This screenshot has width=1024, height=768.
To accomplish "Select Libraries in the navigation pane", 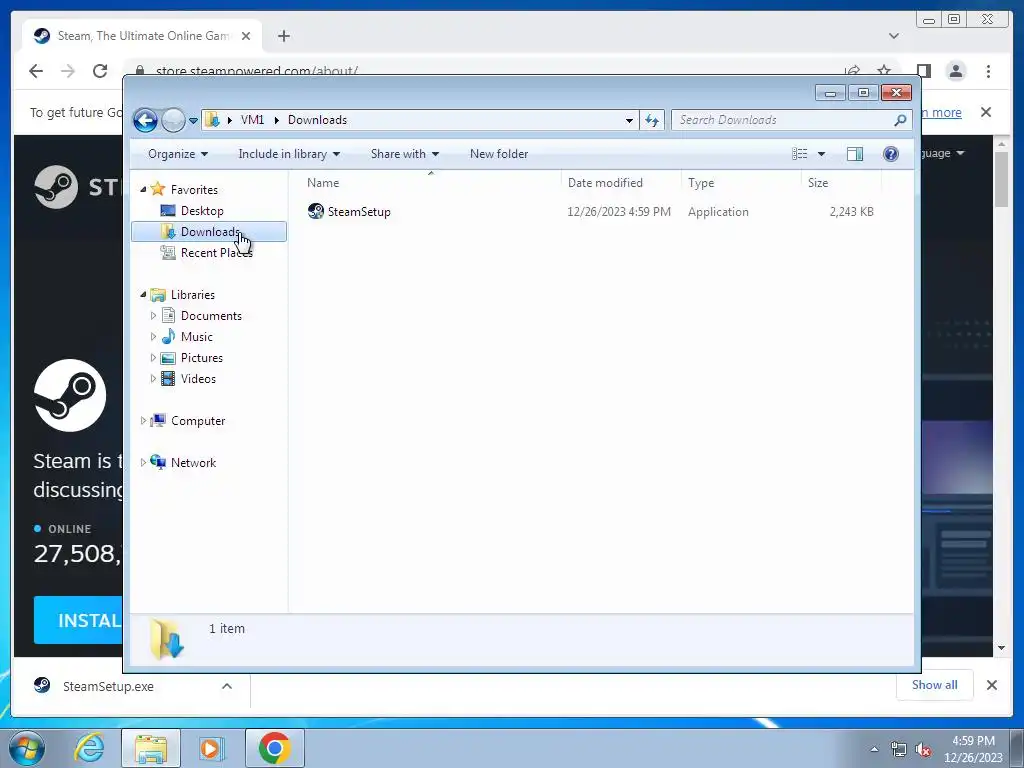I will tap(193, 295).
